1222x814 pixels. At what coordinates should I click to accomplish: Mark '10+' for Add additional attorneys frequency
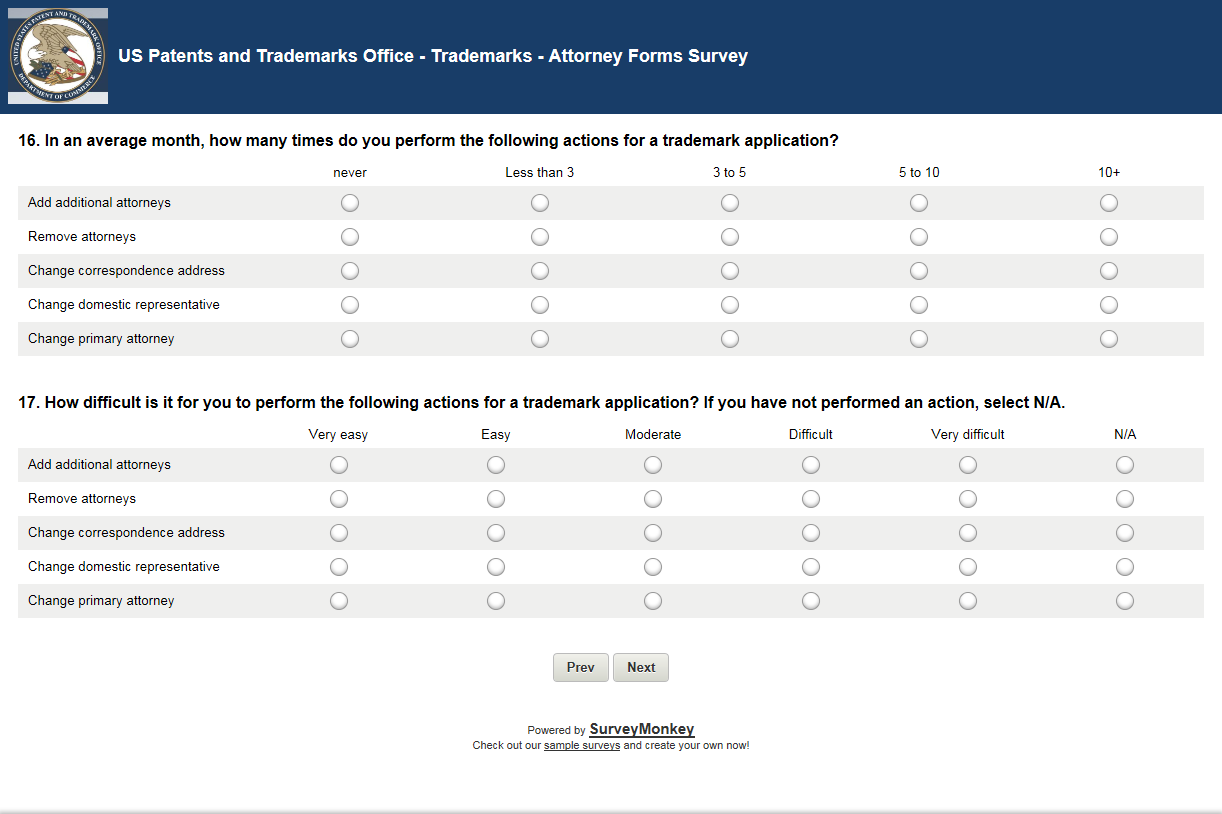point(1109,203)
